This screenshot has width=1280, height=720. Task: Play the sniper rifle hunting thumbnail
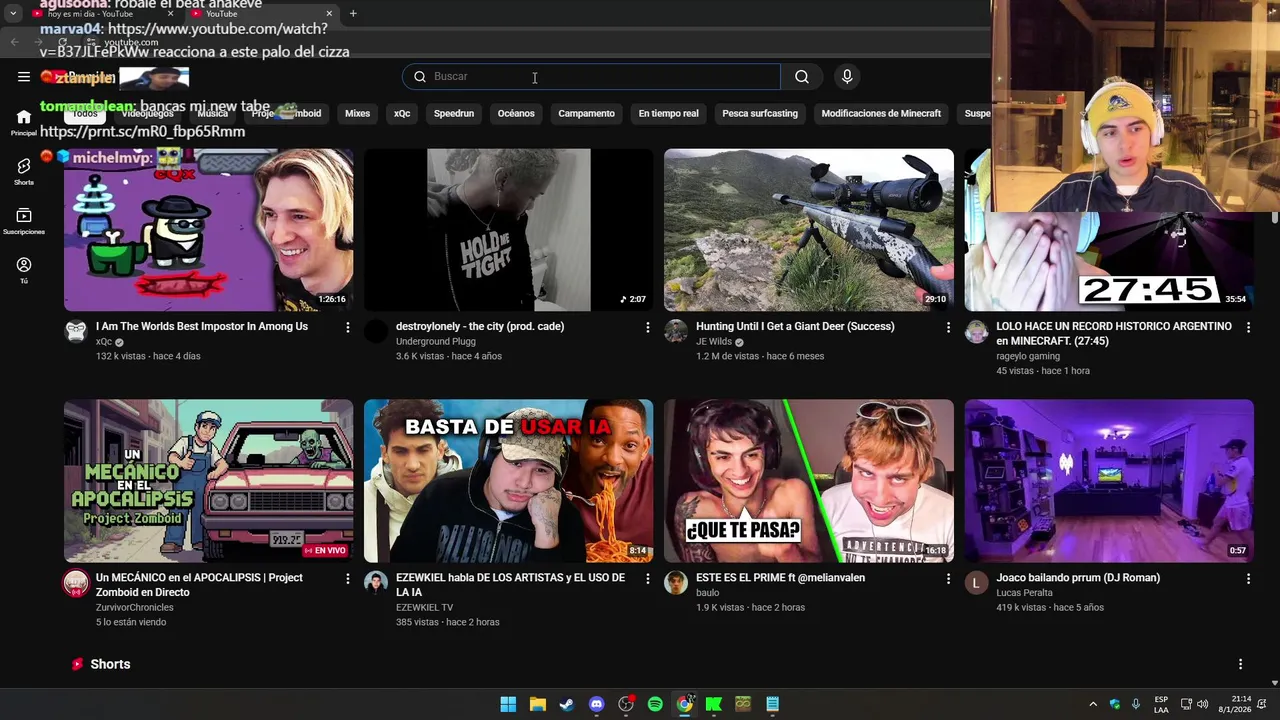(x=808, y=230)
